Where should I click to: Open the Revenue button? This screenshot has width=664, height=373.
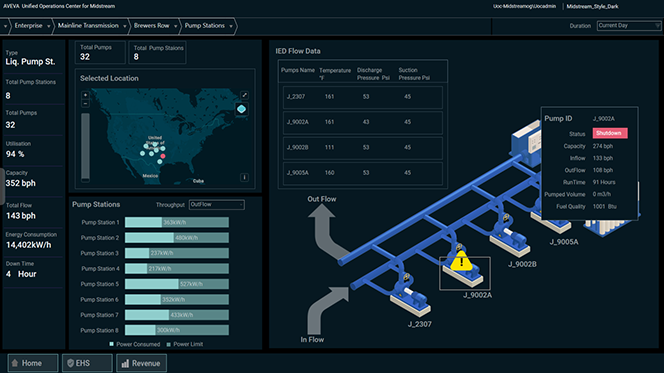click(141, 363)
